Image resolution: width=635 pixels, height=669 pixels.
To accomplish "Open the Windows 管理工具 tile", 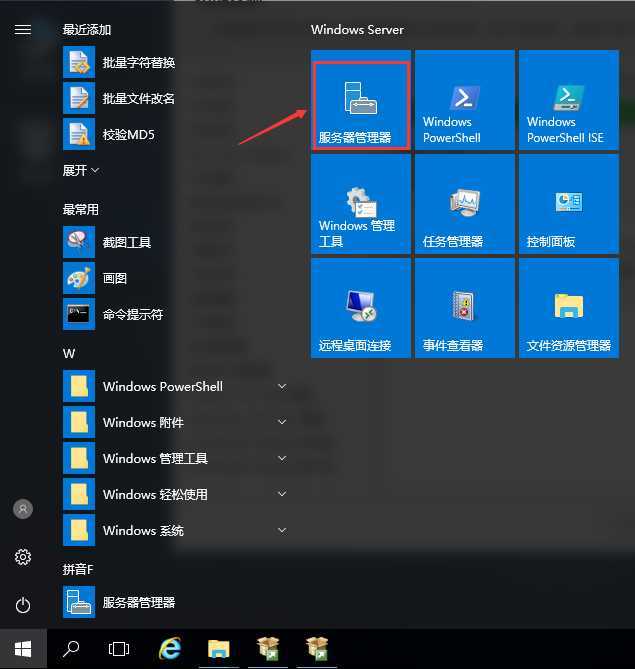I will point(361,204).
